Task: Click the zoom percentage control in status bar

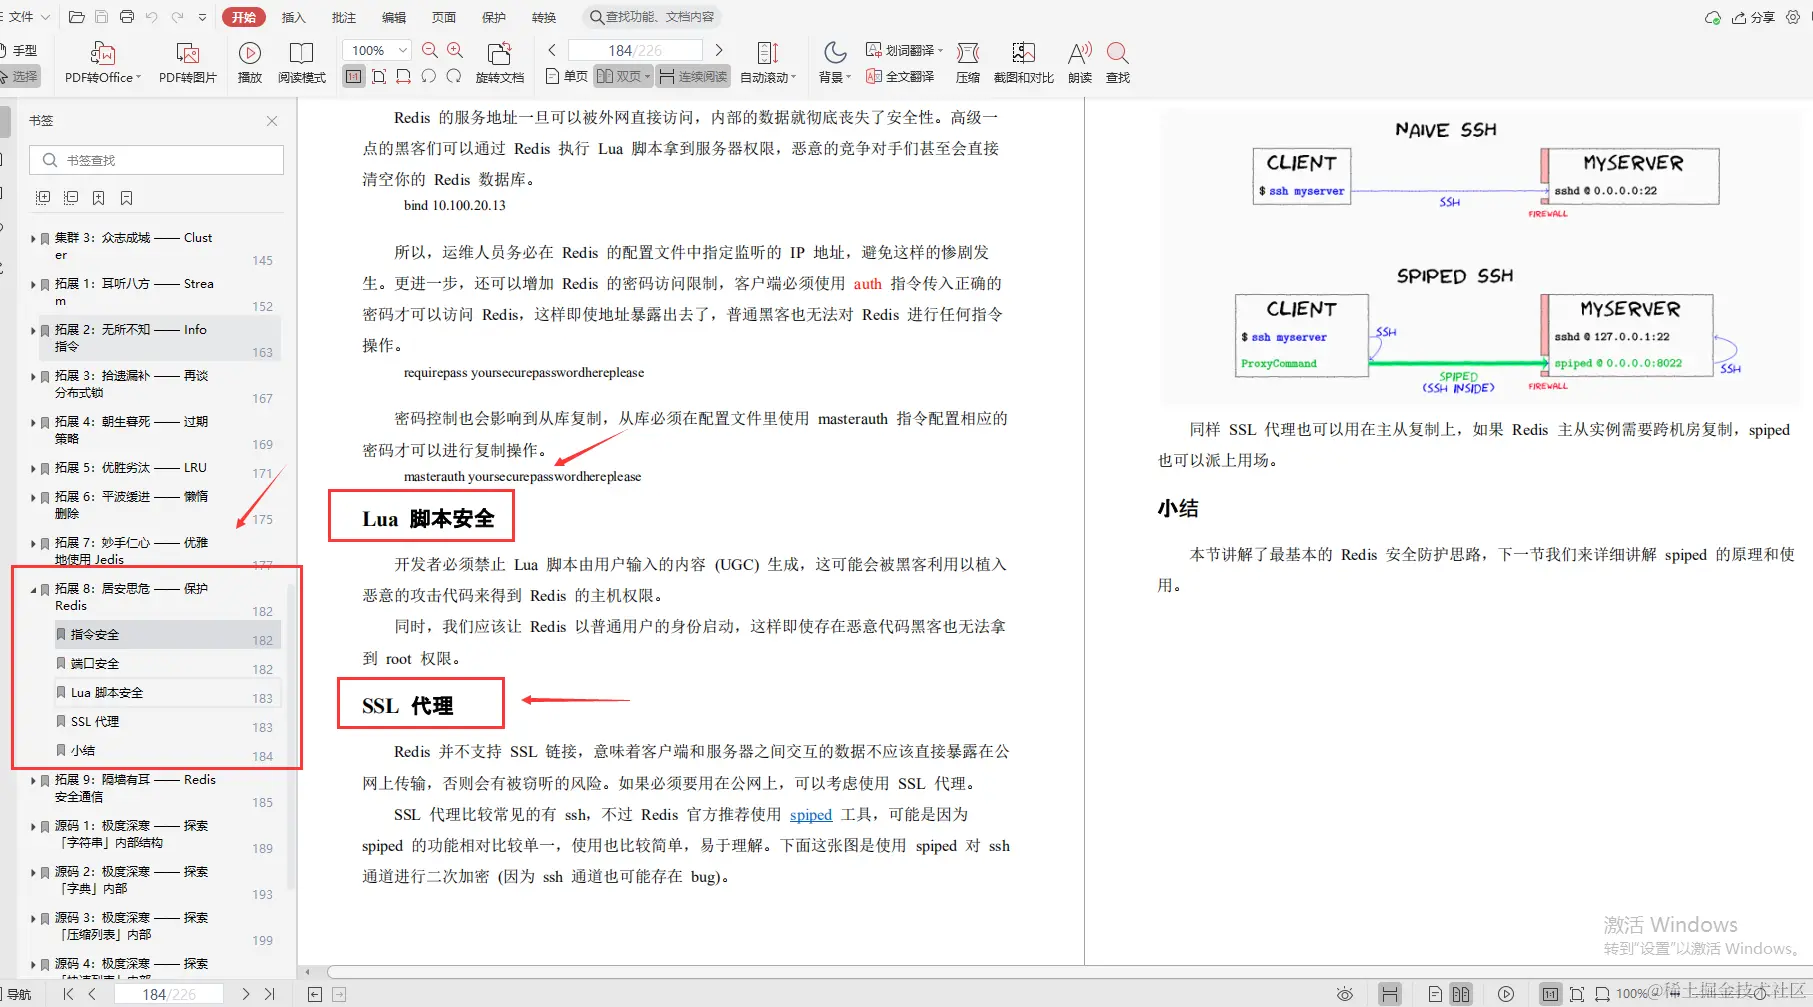Action: coord(1631,993)
